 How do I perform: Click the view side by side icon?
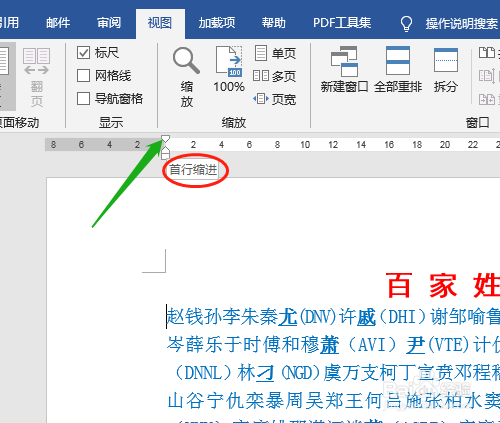[x=487, y=53]
